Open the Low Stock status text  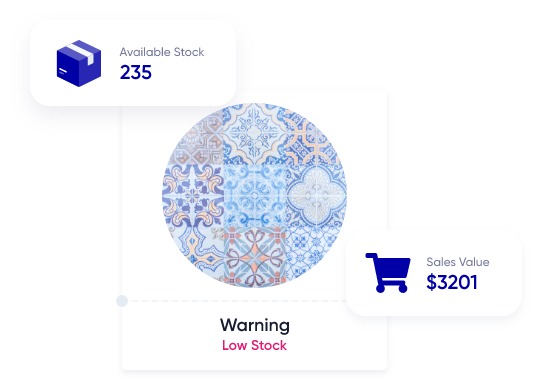[254, 345]
